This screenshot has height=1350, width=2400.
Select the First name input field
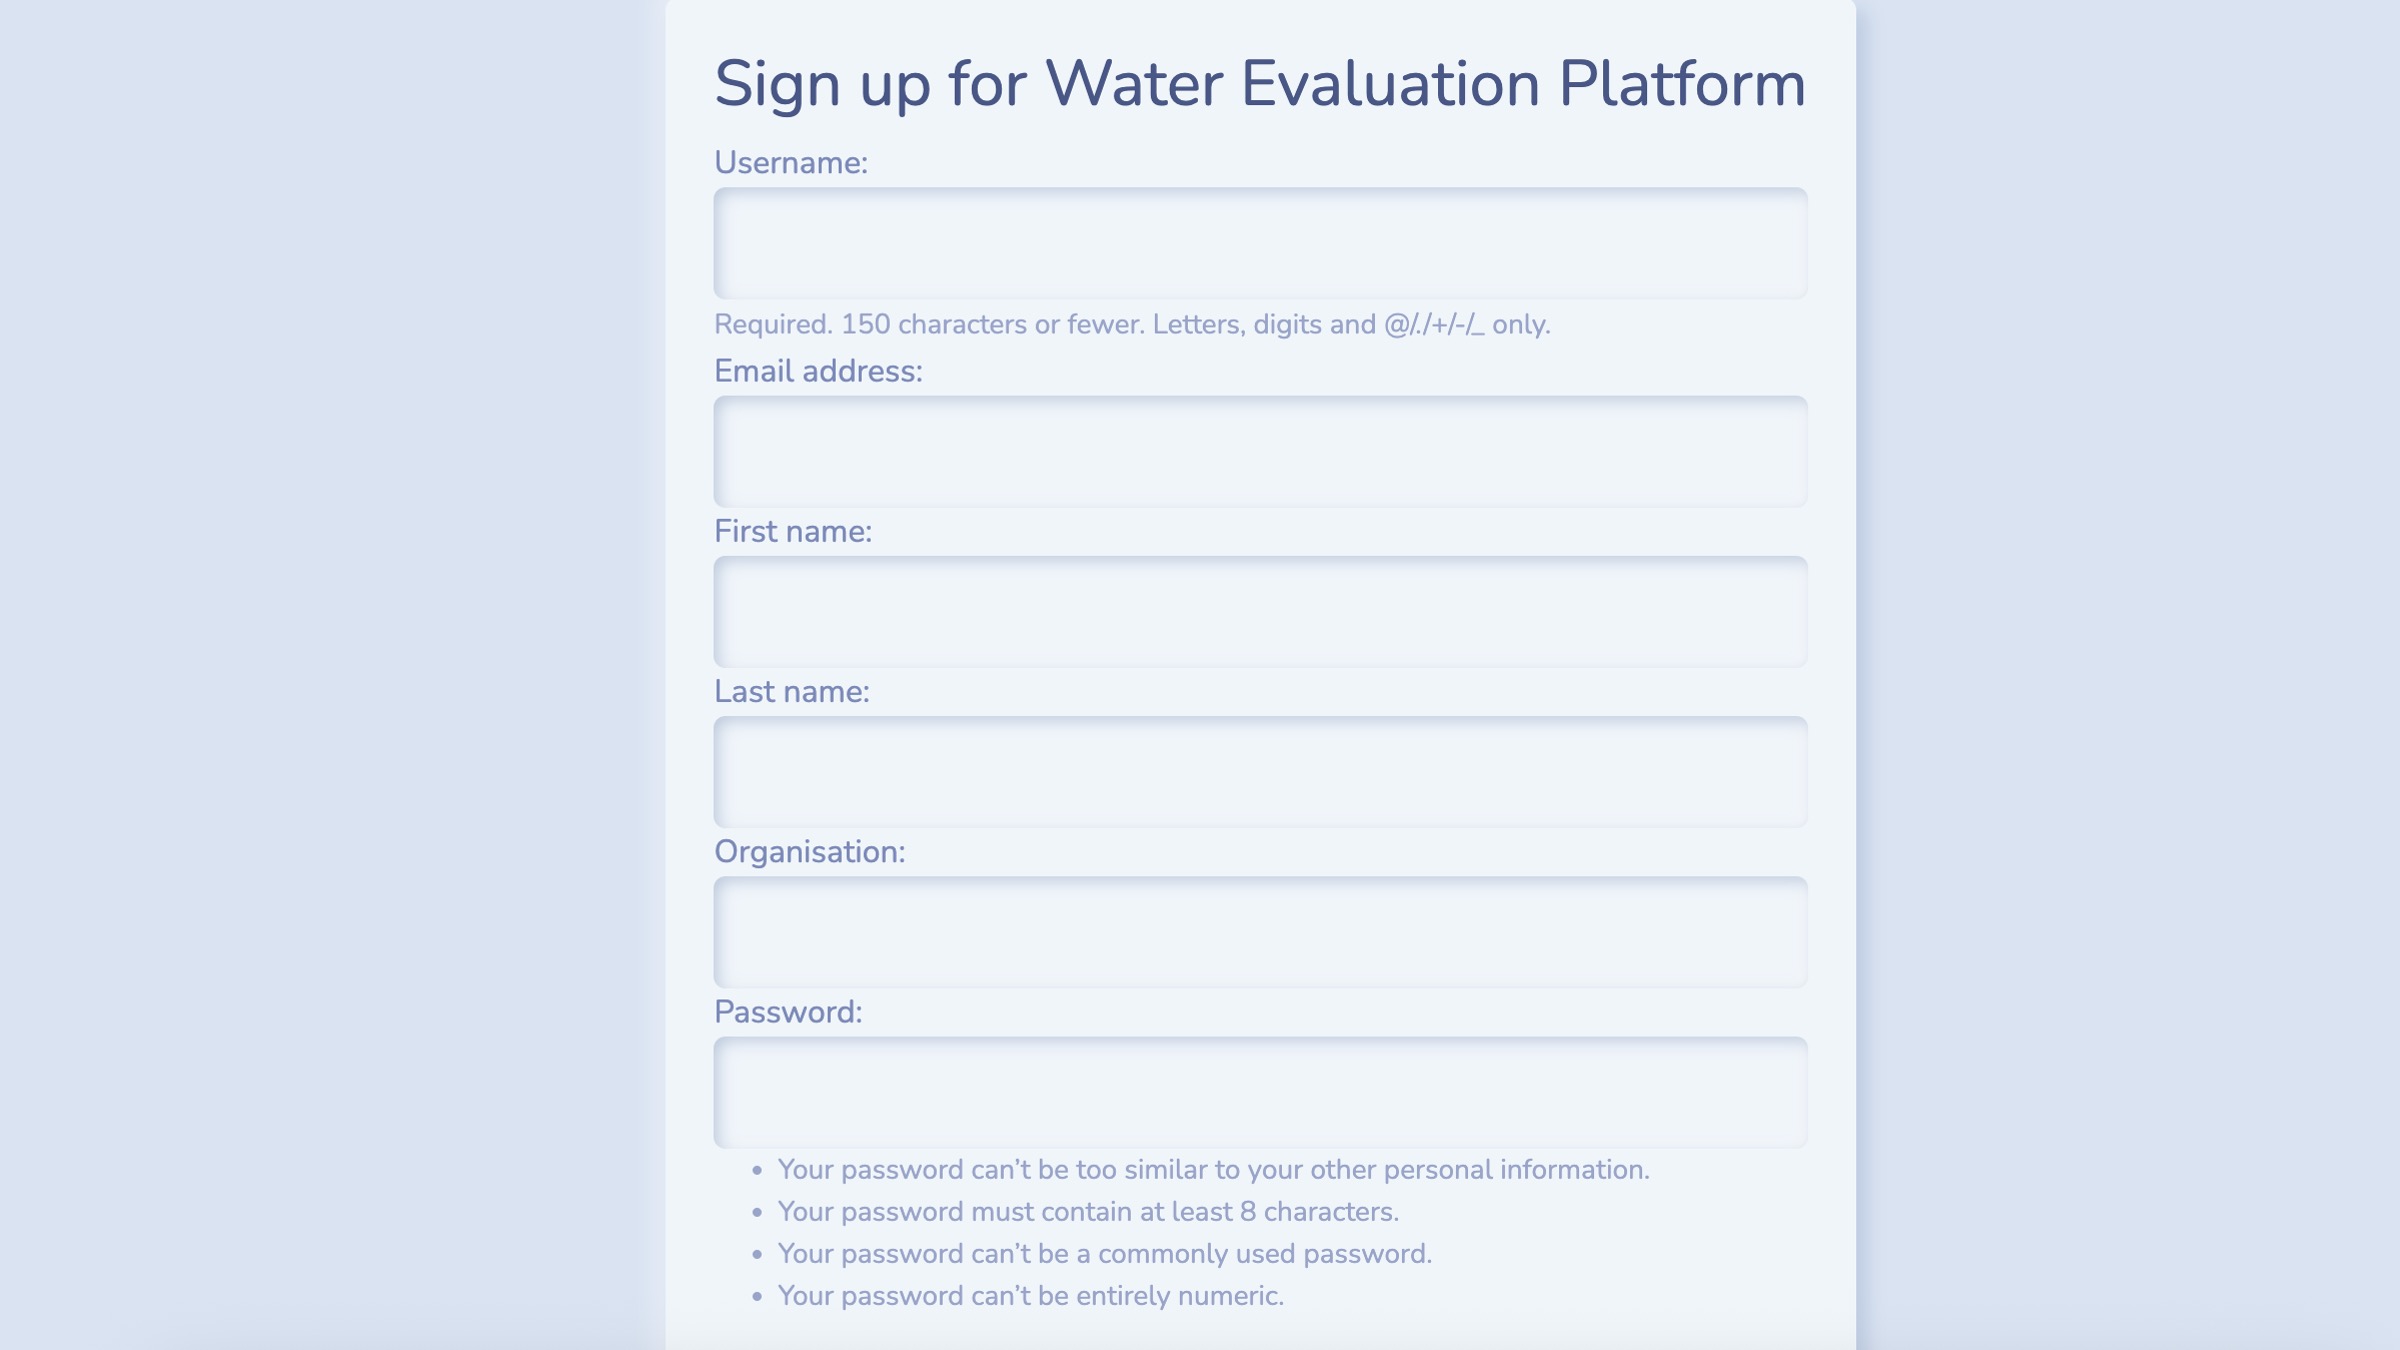click(x=1260, y=611)
